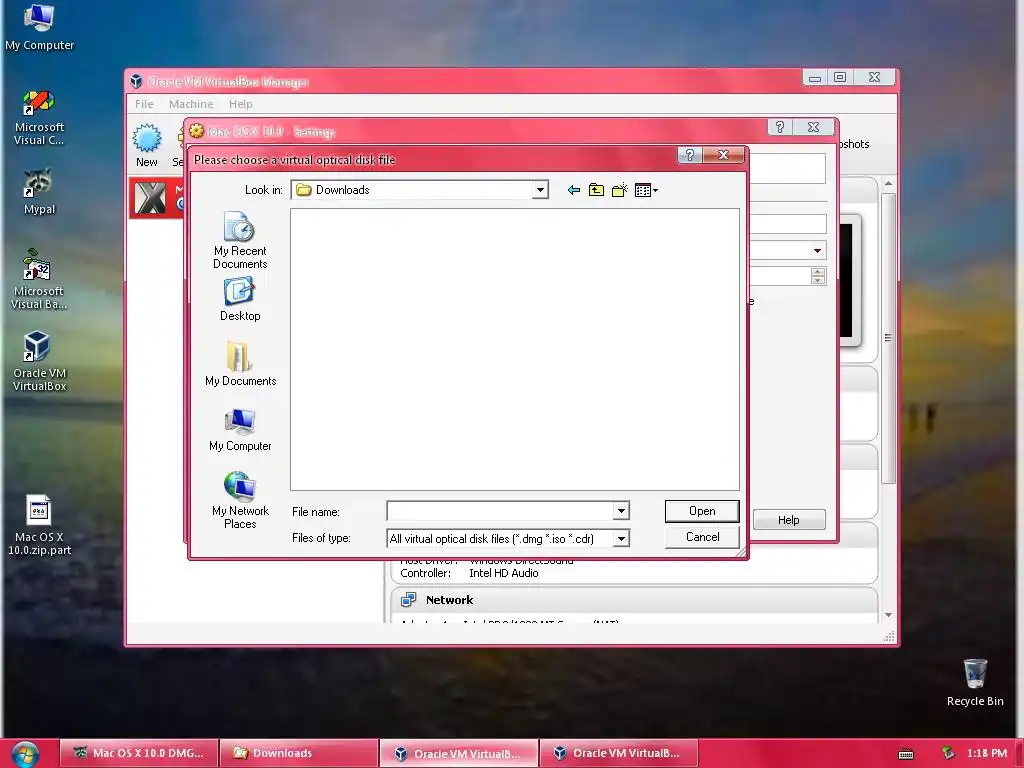1024x768 pixels.
Task: Expand the dropdown in the Settings window
Action: [817, 251]
